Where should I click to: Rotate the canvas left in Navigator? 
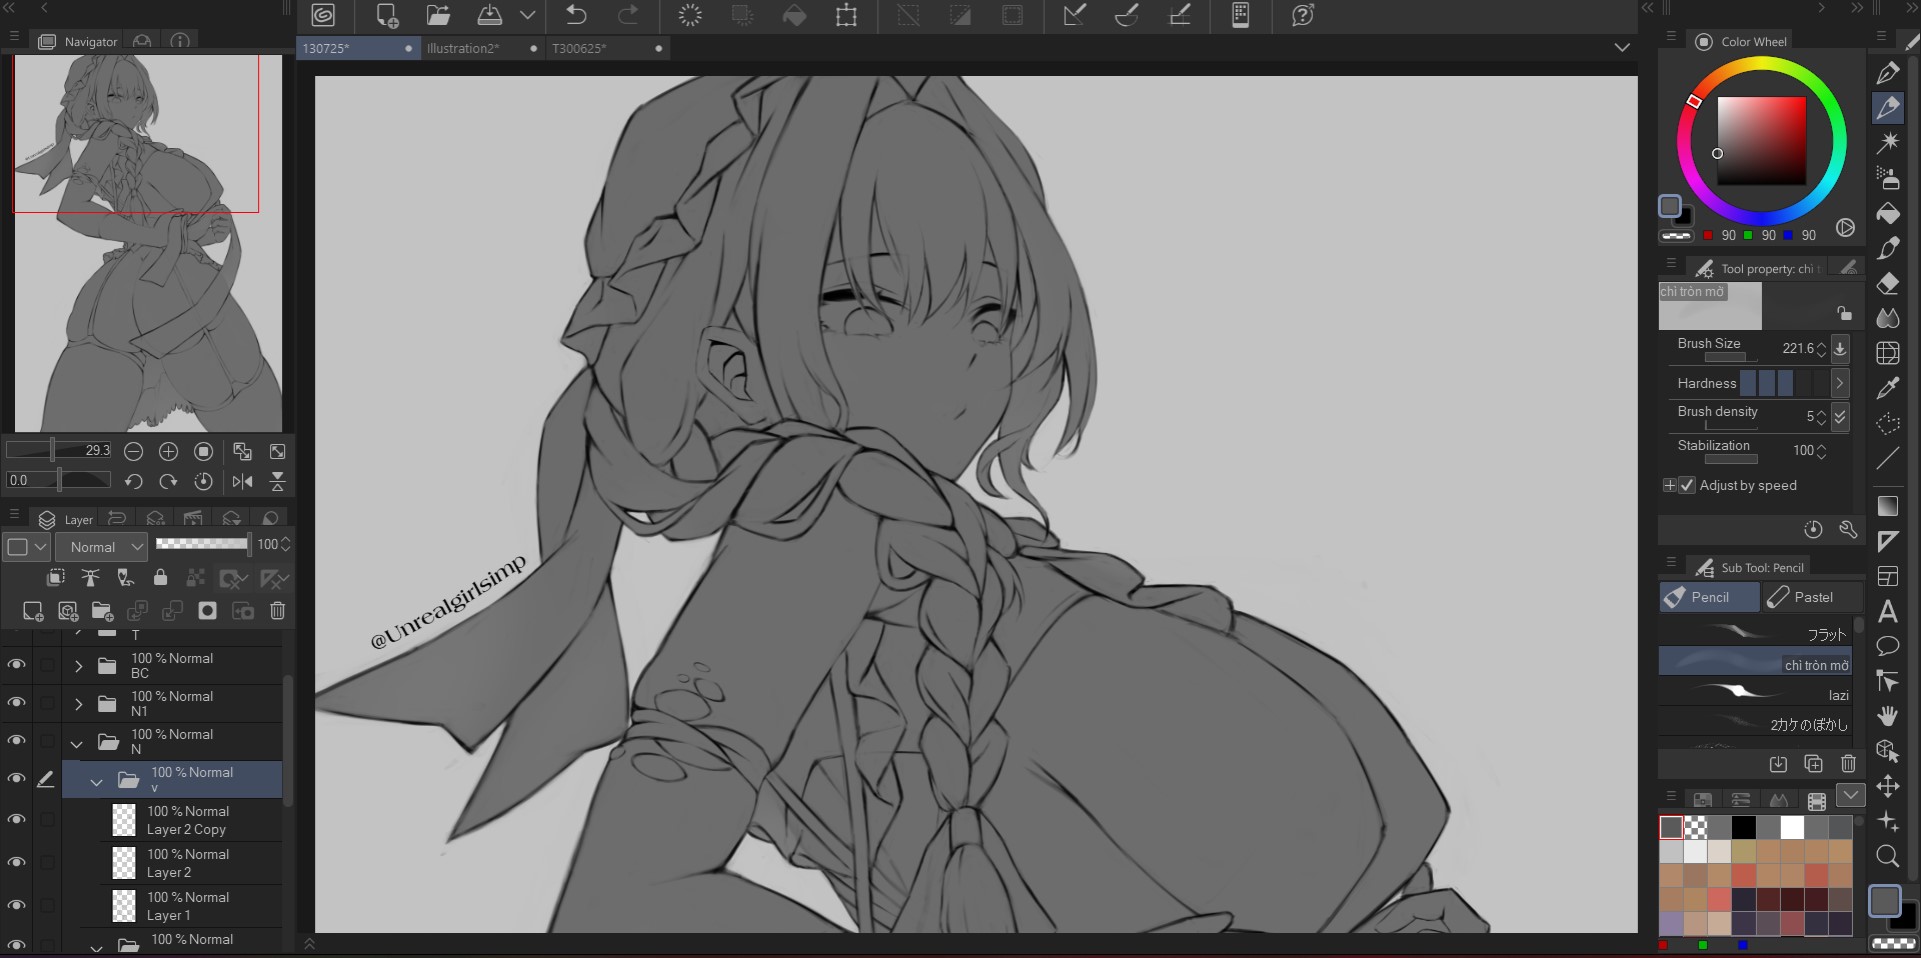(133, 481)
